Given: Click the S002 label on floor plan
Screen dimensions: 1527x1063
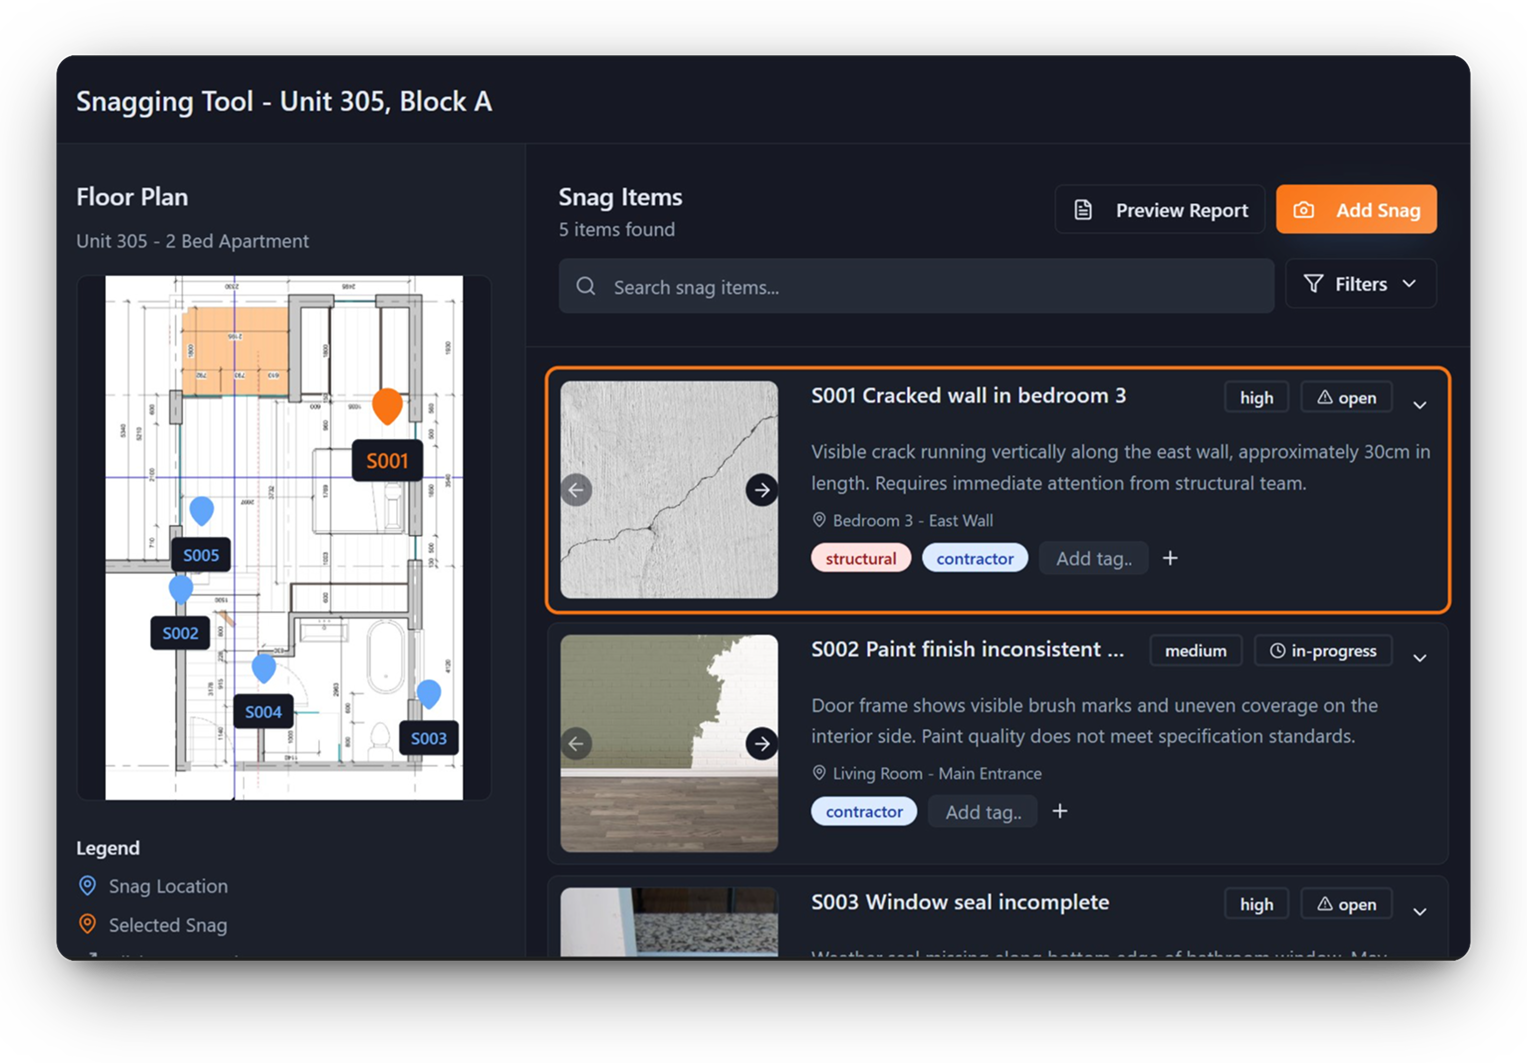Looking at the screenshot, I should 180,633.
